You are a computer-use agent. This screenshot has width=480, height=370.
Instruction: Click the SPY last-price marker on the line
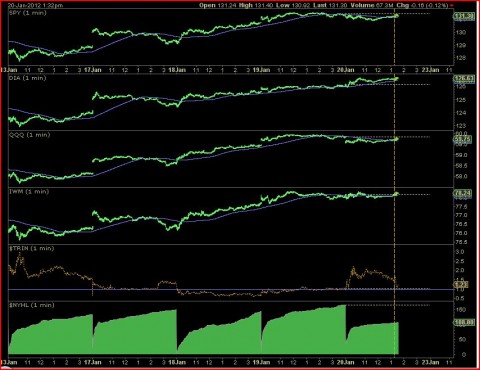point(396,16)
